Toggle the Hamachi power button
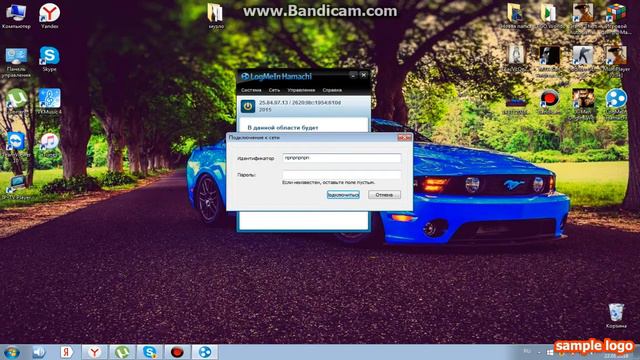Screen dimensions: 640x360 coord(248,107)
